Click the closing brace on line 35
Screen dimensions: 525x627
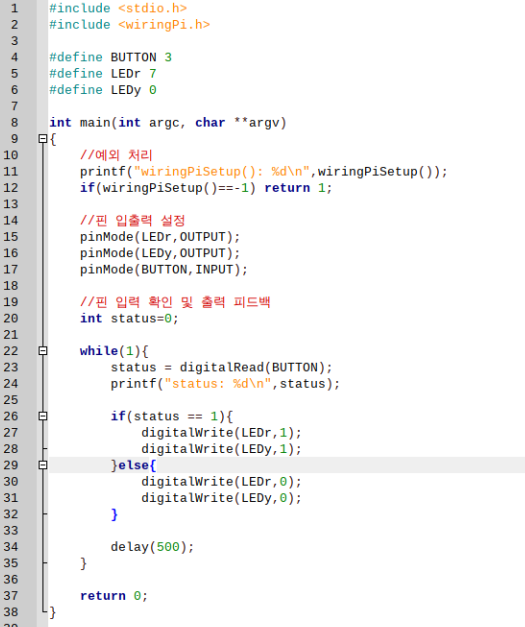tap(84, 563)
